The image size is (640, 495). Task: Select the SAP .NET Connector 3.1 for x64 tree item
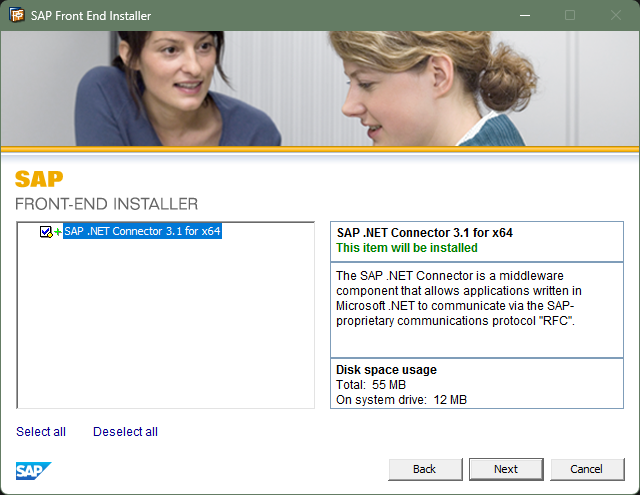[x=142, y=231]
